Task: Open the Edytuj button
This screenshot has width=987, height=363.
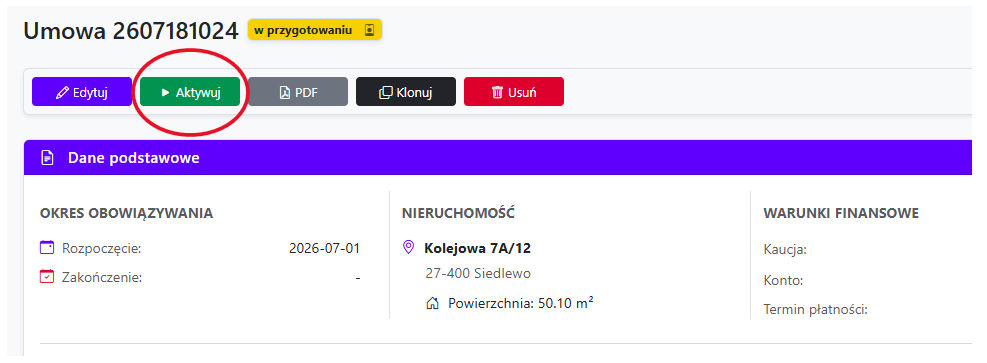Action: click(x=82, y=92)
